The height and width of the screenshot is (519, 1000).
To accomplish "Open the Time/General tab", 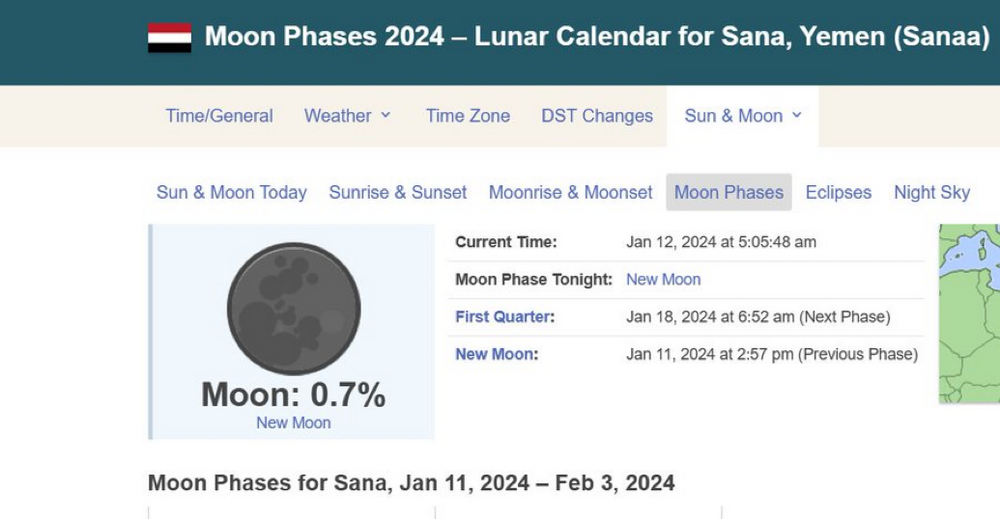I will [219, 116].
